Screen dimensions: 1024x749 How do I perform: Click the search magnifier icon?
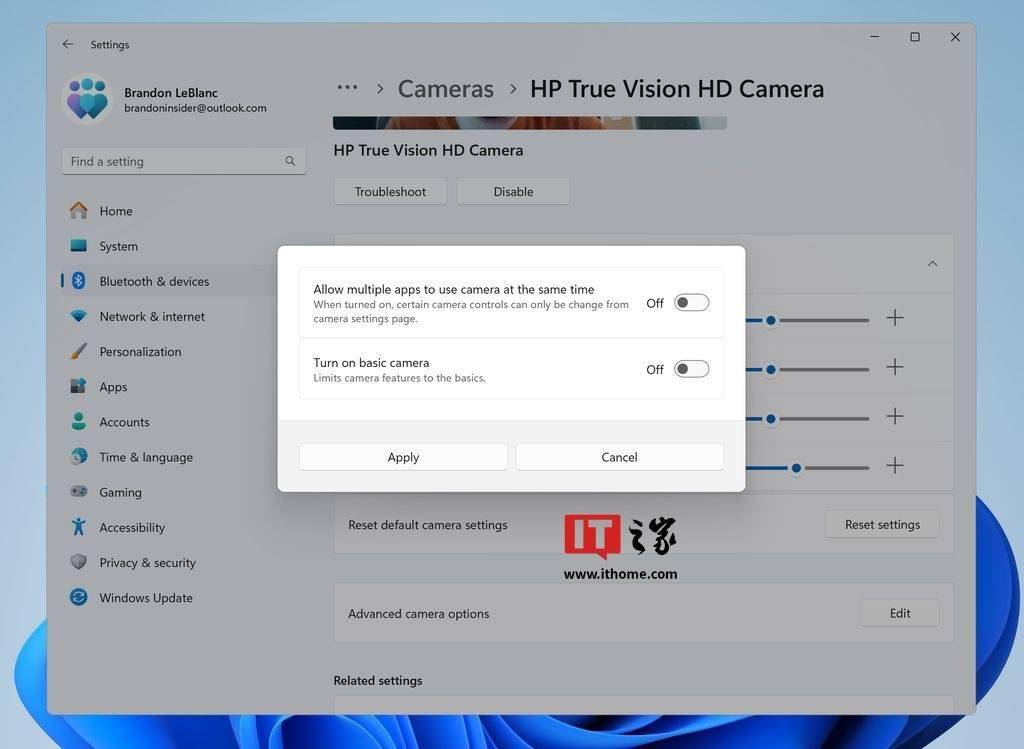coord(290,161)
